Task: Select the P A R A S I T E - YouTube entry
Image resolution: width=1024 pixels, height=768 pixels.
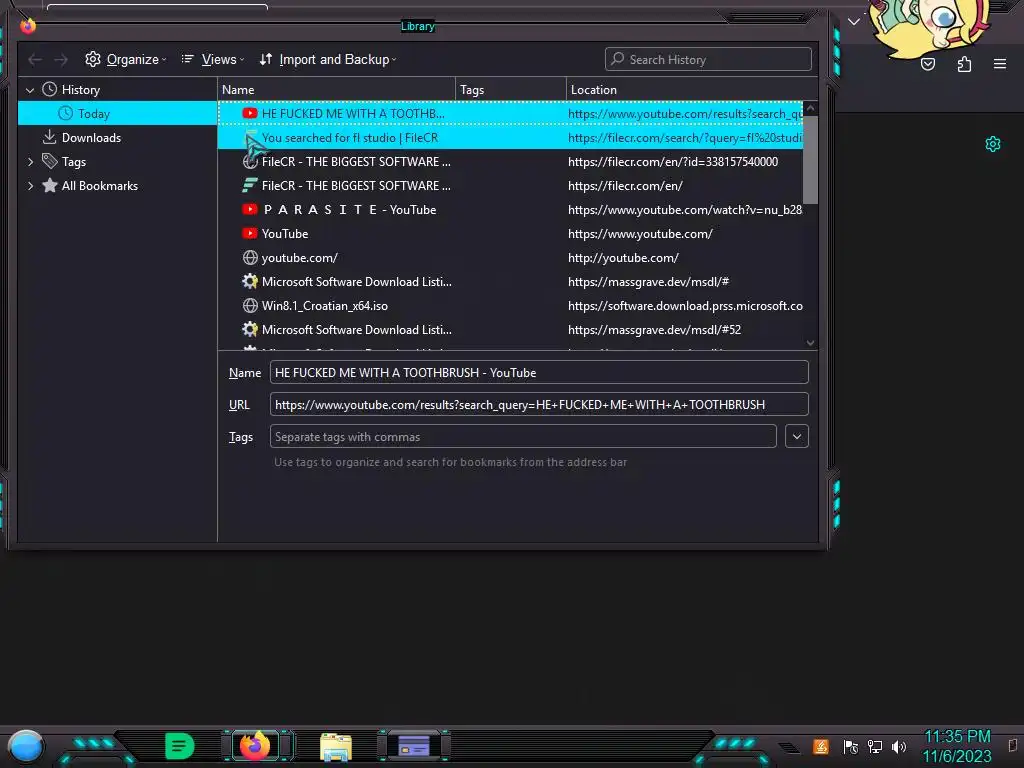Action: coord(510,210)
